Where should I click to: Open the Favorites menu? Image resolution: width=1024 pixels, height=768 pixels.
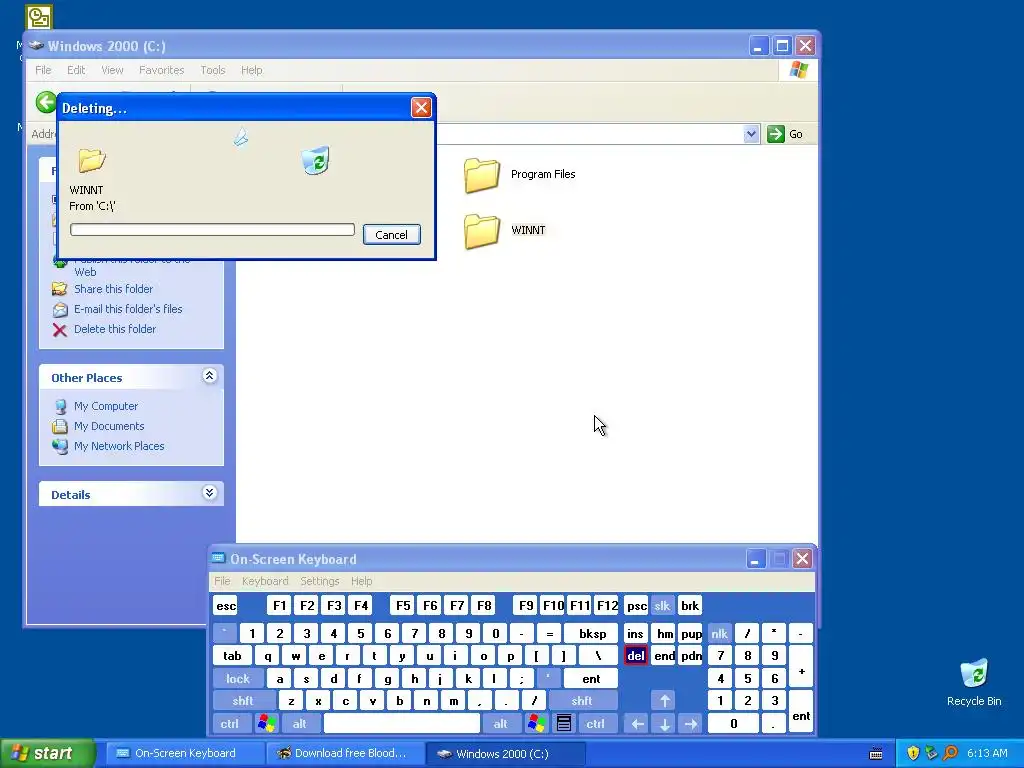tap(161, 70)
